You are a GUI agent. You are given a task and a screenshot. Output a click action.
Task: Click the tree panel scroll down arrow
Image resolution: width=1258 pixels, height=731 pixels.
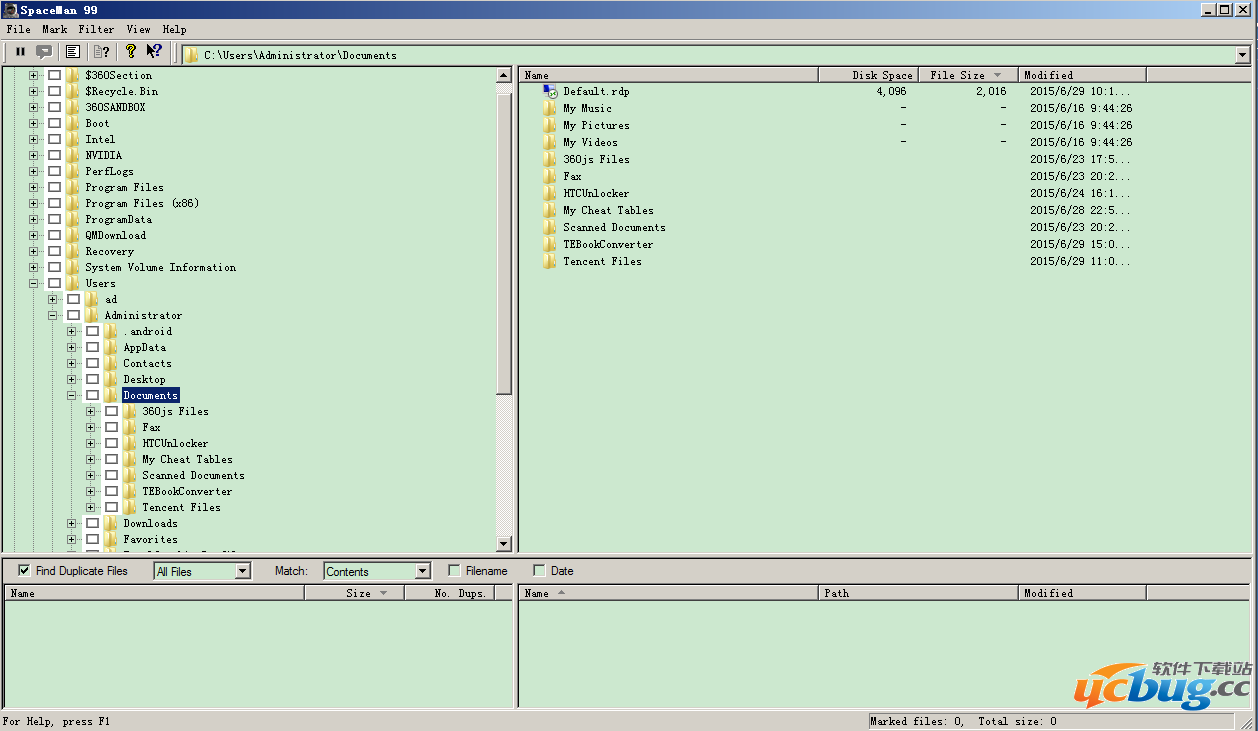pyautogui.click(x=504, y=544)
